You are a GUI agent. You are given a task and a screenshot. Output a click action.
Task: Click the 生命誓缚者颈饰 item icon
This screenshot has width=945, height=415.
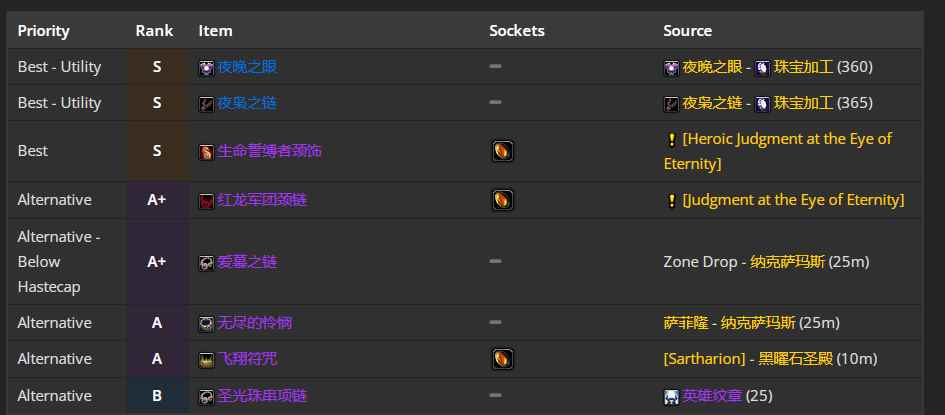[x=207, y=152]
